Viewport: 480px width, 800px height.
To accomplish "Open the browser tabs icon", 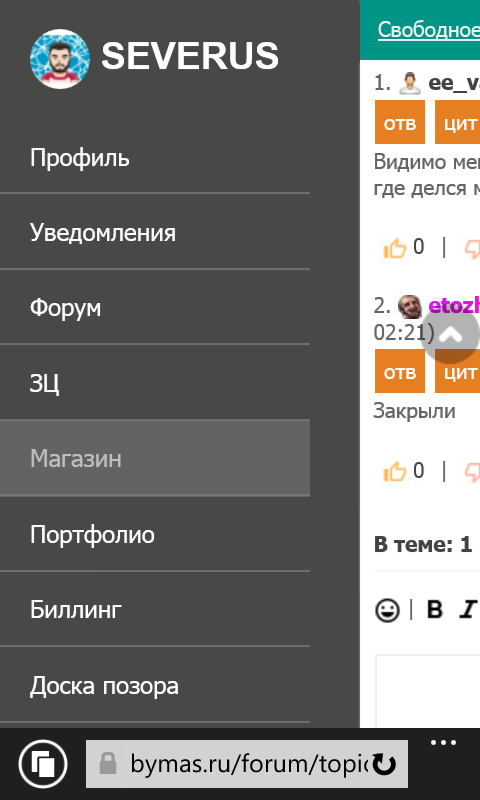I will point(43,764).
